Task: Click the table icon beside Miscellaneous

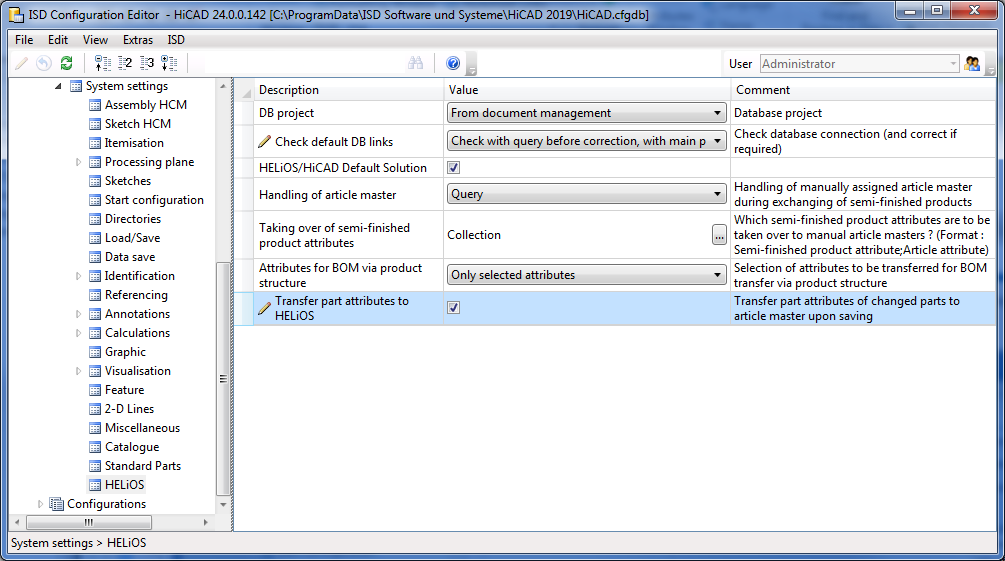Action: pyautogui.click(x=95, y=428)
